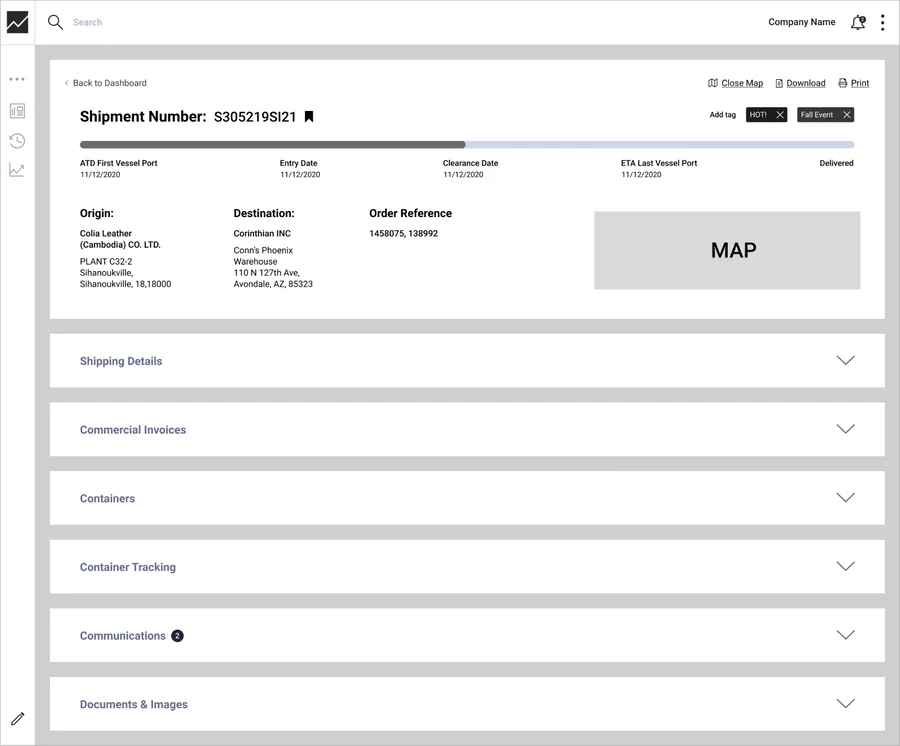Click order reference 1458075, 138992
900x746 pixels.
pos(404,234)
